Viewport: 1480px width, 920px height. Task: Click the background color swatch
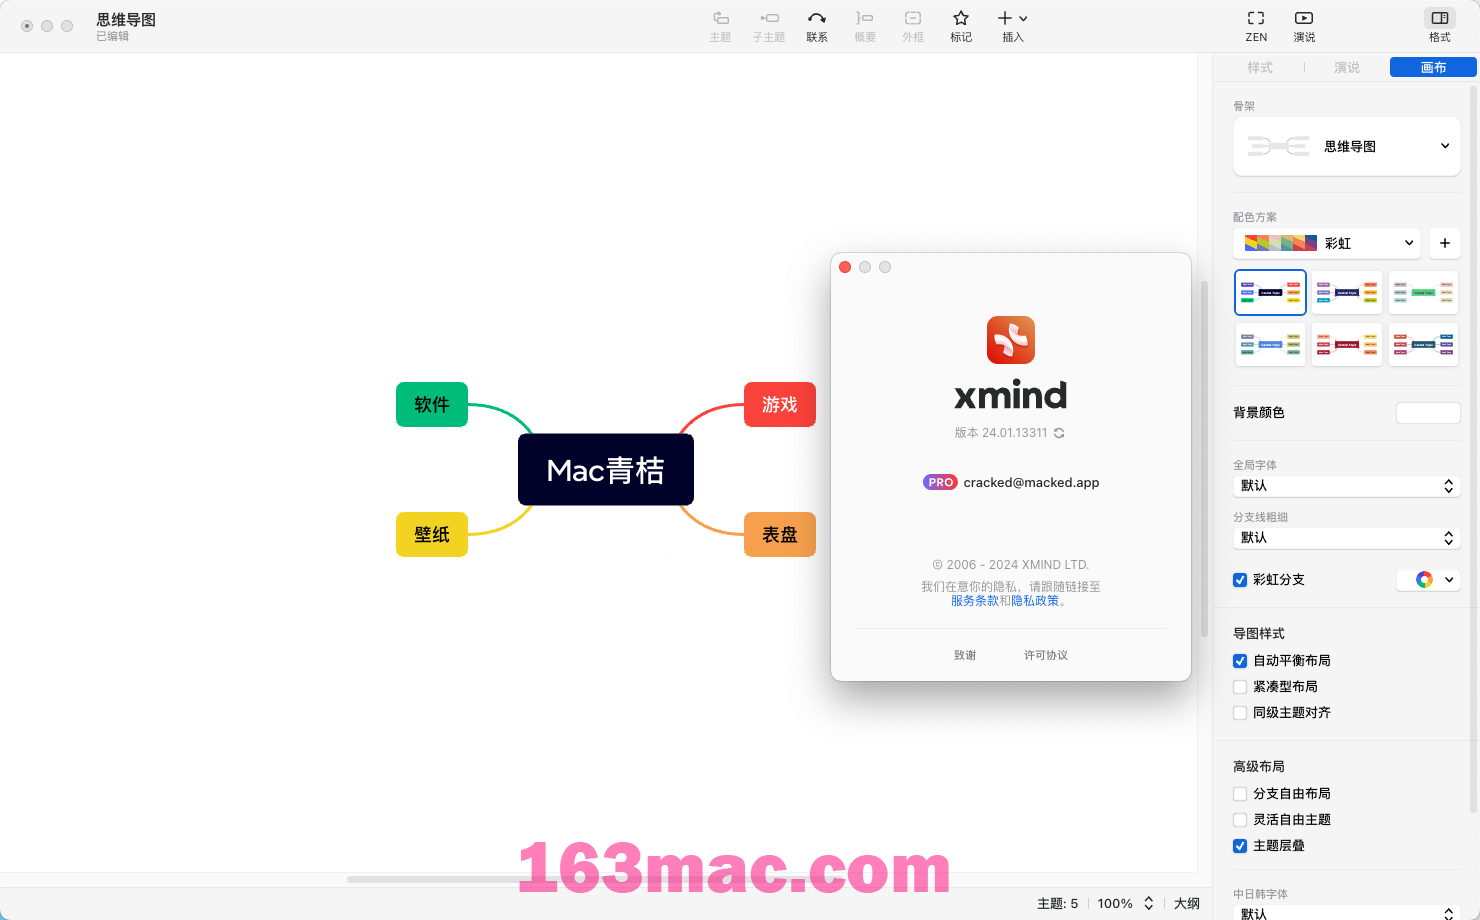click(x=1428, y=413)
